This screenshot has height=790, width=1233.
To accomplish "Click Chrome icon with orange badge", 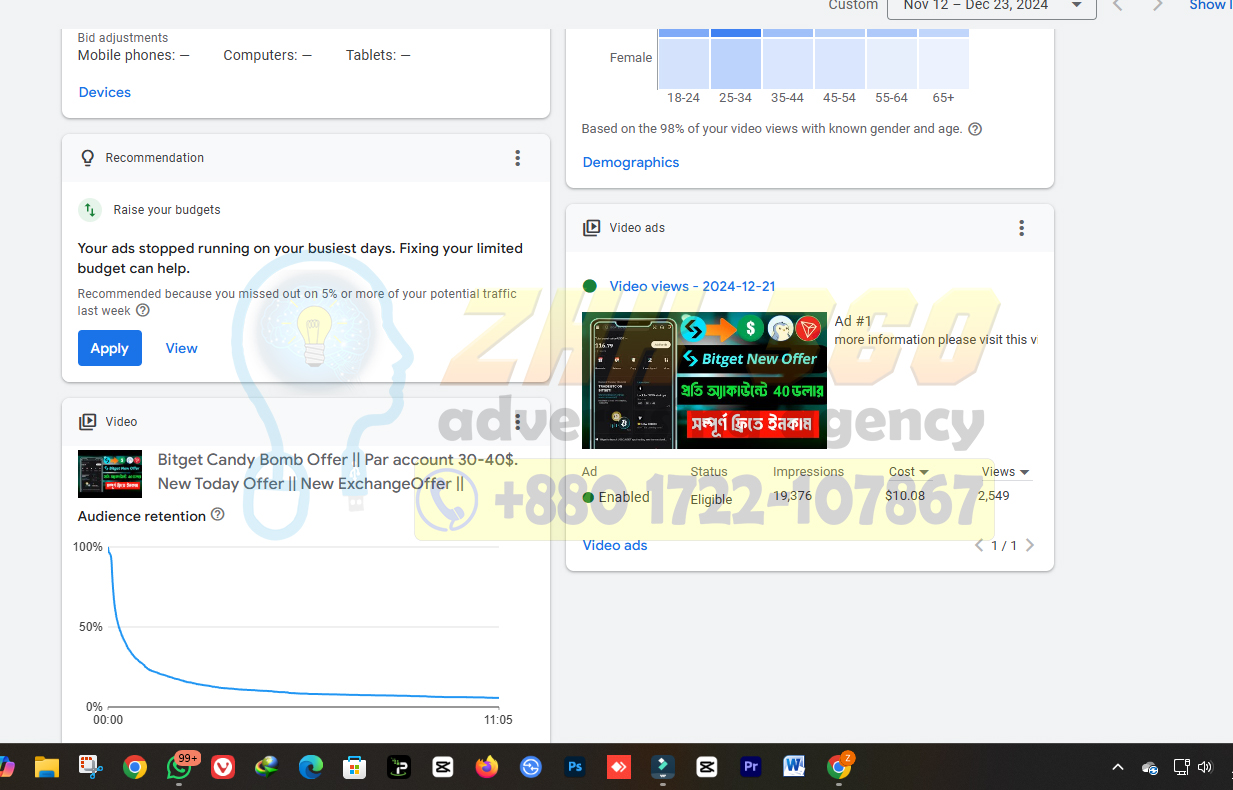I will [x=840, y=766].
